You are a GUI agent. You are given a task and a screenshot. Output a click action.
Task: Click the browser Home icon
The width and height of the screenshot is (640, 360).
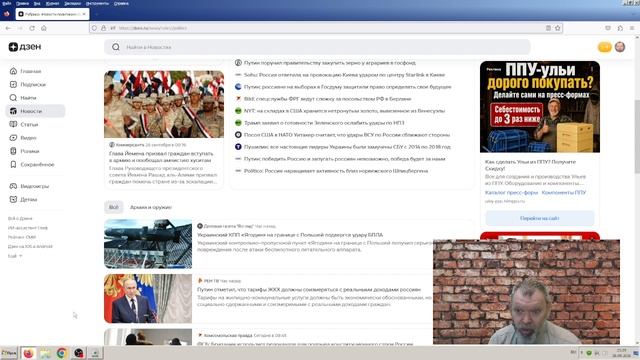point(44,28)
